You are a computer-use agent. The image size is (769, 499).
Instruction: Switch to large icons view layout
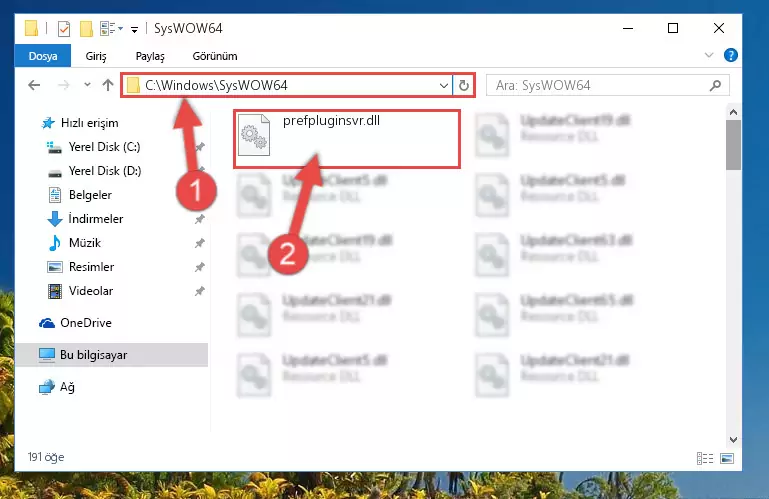click(x=727, y=458)
